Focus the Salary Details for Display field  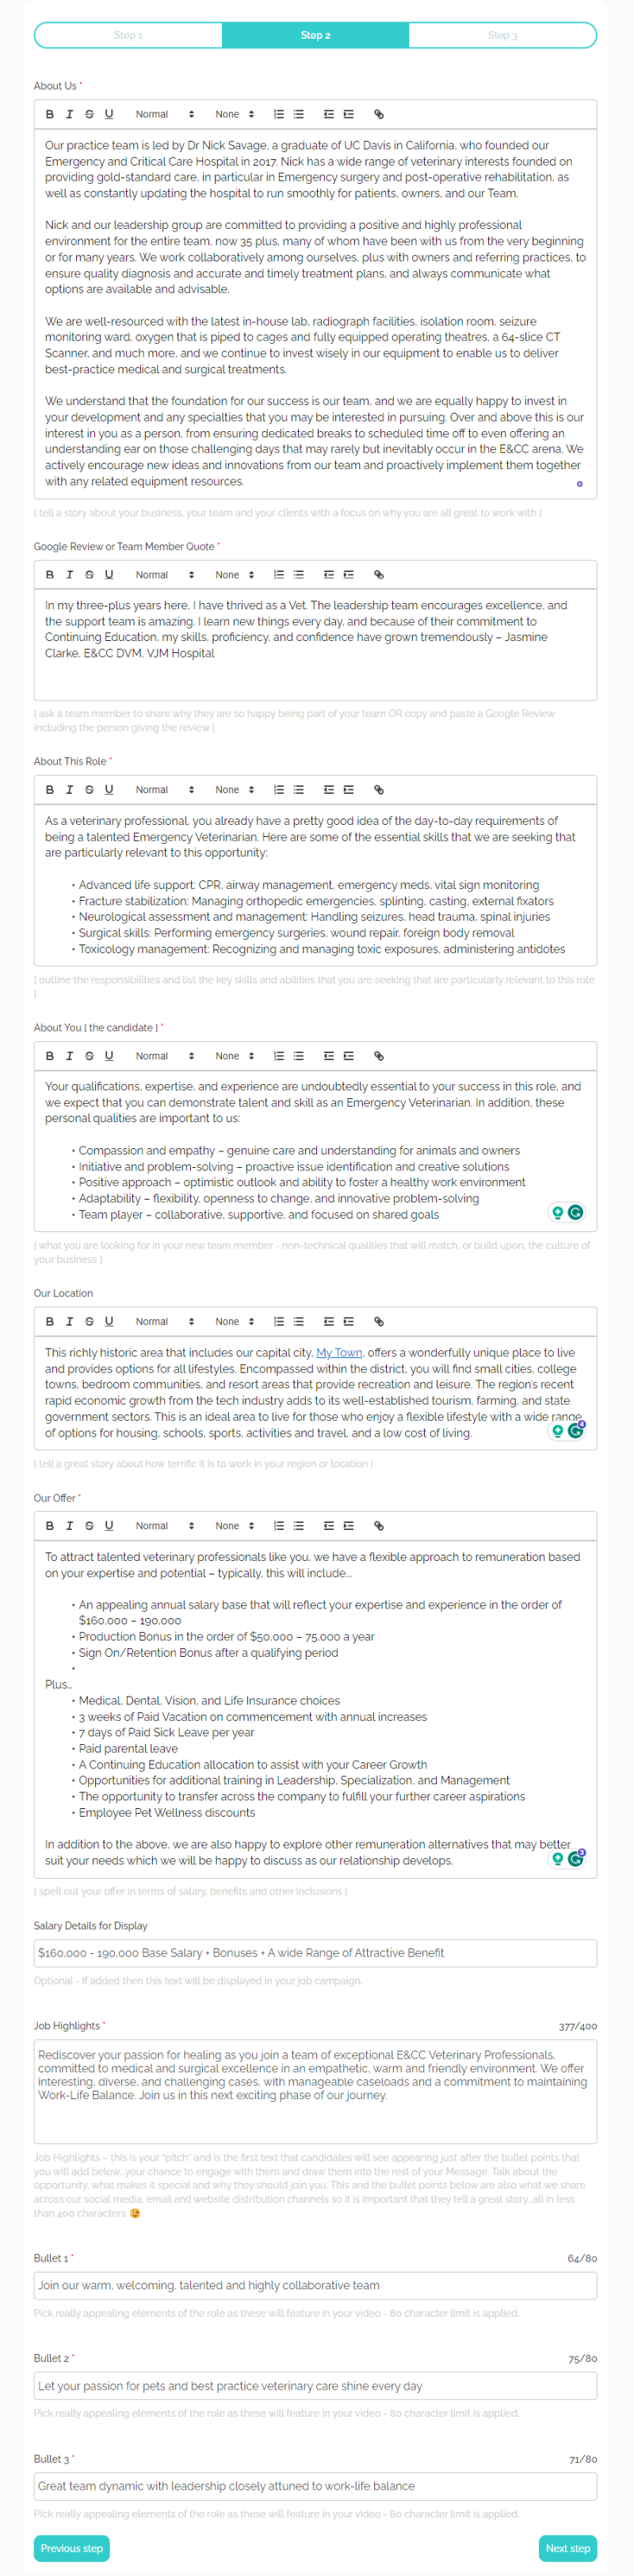(x=315, y=1953)
